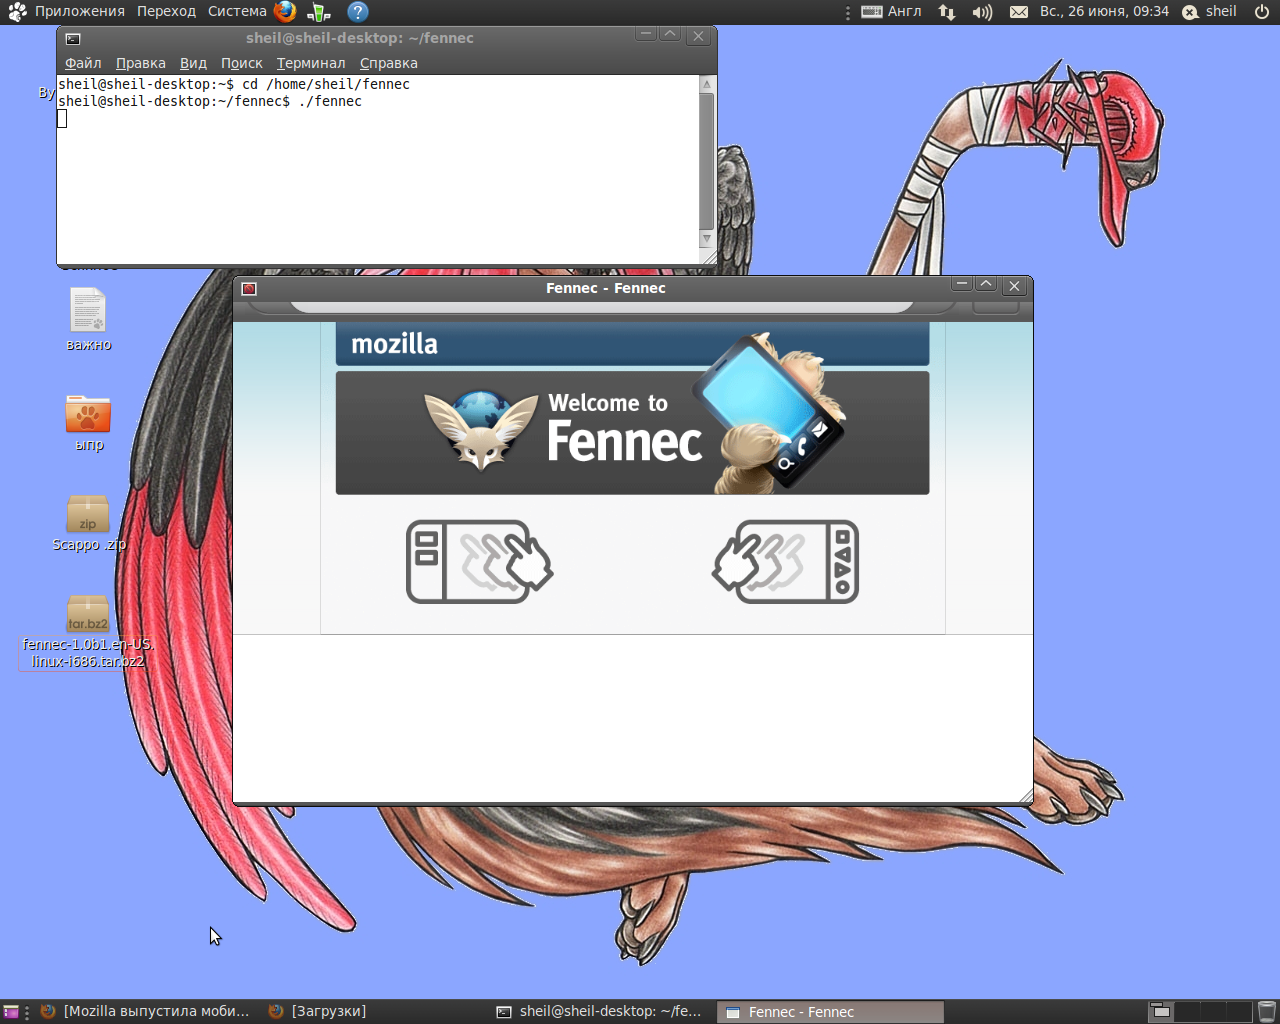
Task: Click the Fennec - Fennec taskbar button
Action: (830, 1012)
